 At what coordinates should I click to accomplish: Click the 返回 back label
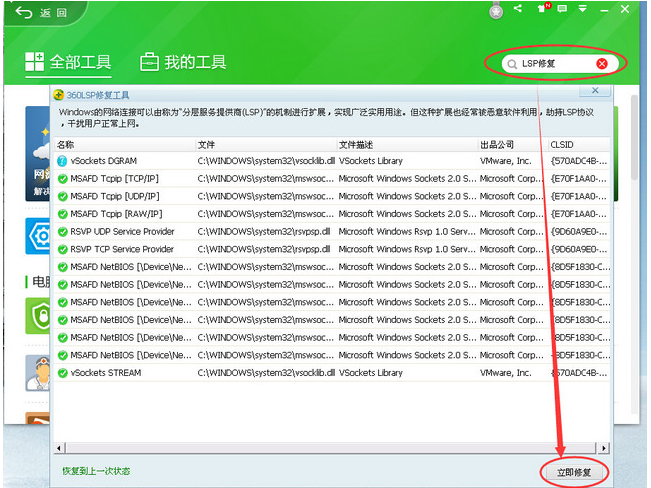[x=54, y=13]
